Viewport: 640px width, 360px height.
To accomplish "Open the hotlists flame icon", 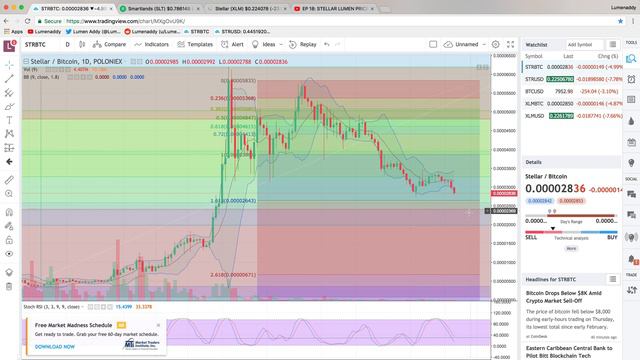I will tap(631, 121).
